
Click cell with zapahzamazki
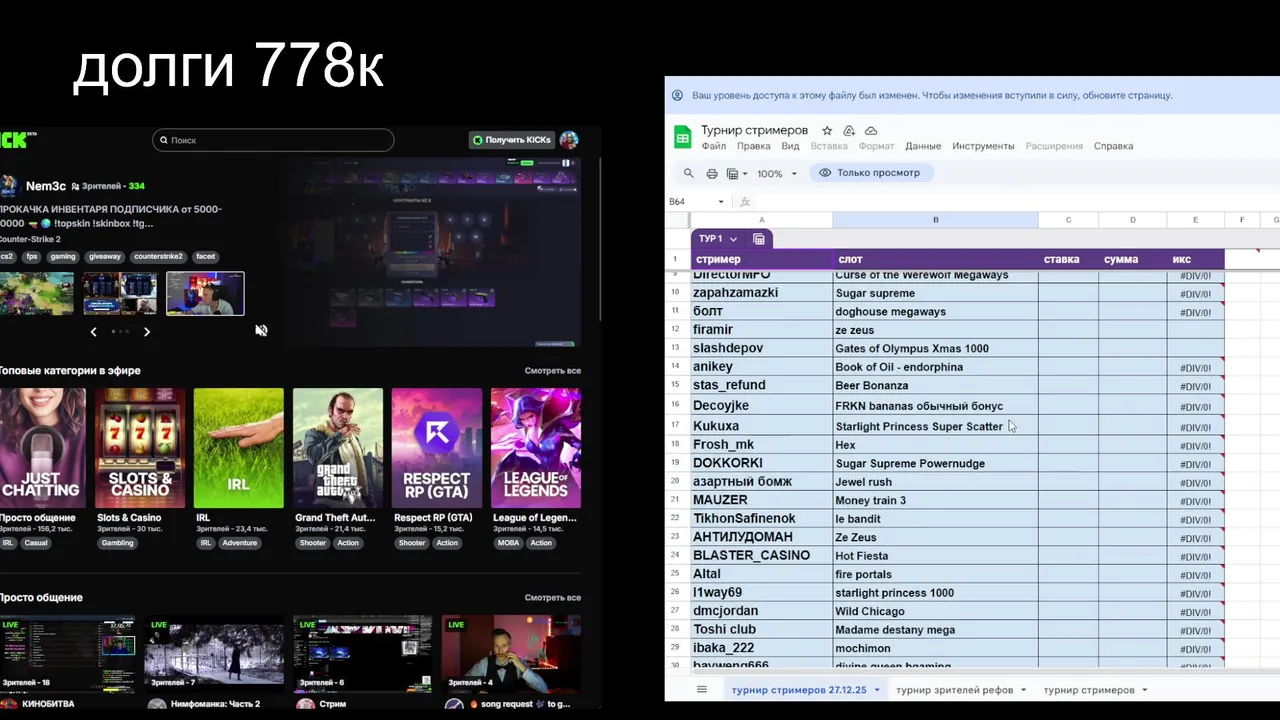[x=762, y=293]
